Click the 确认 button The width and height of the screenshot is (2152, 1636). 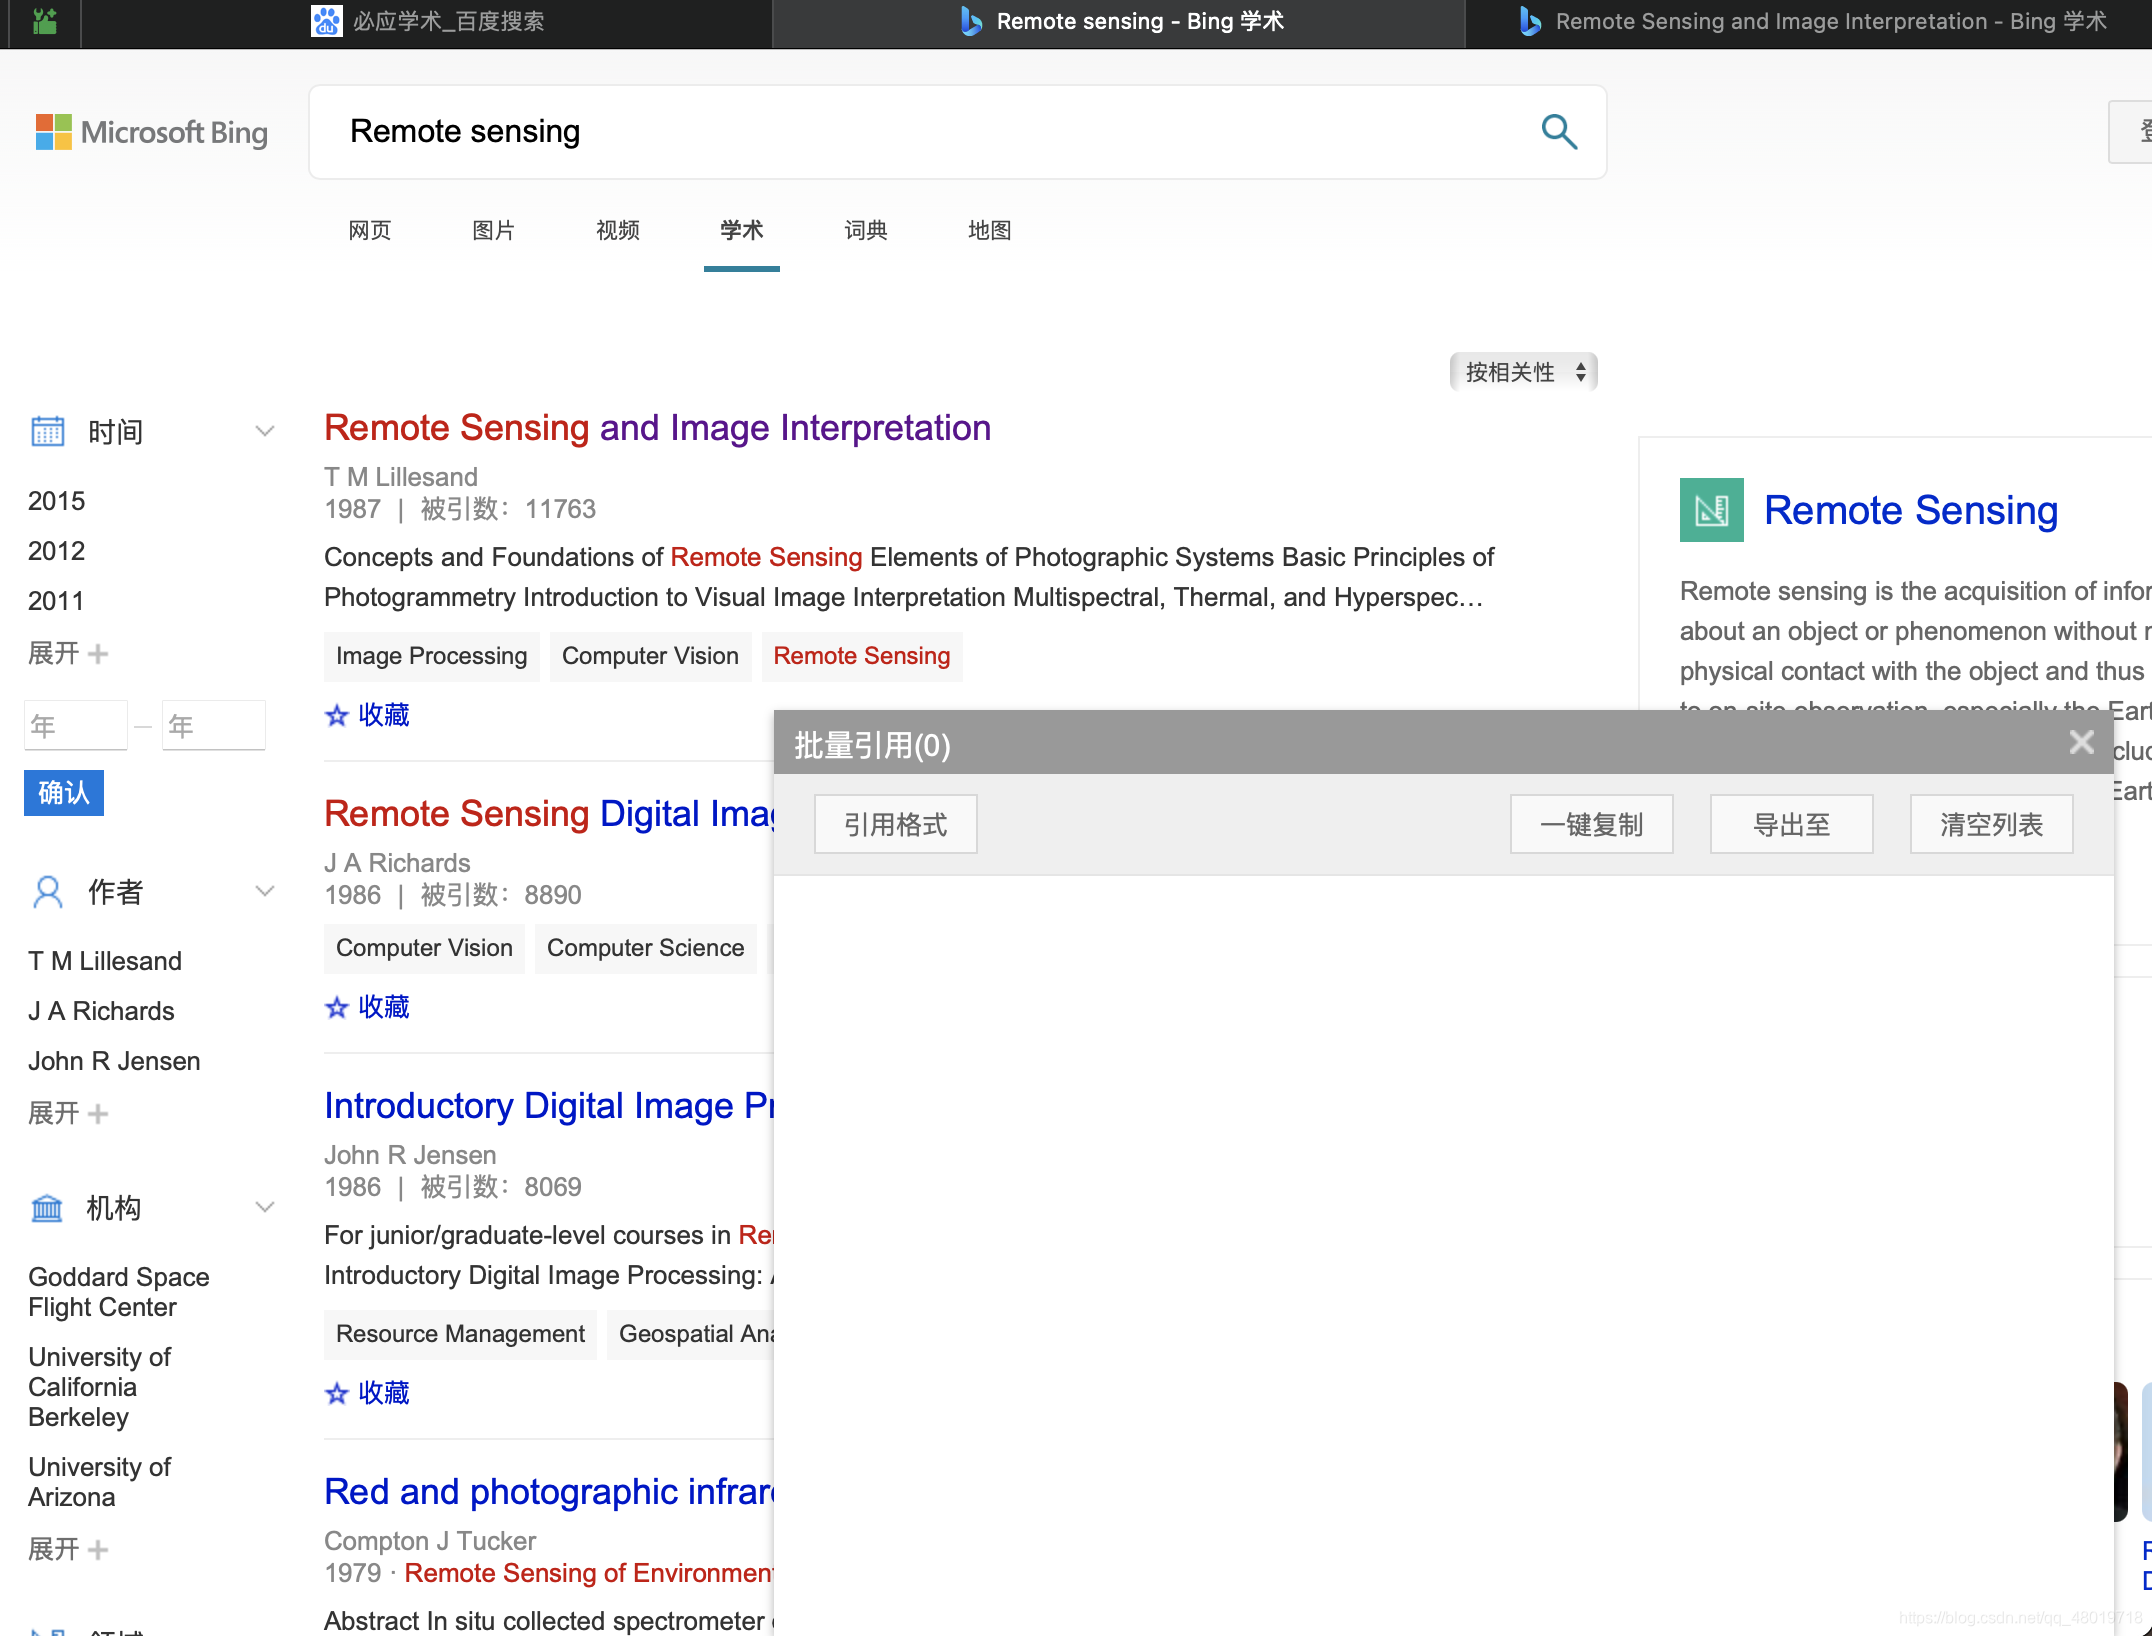click(64, 793)
